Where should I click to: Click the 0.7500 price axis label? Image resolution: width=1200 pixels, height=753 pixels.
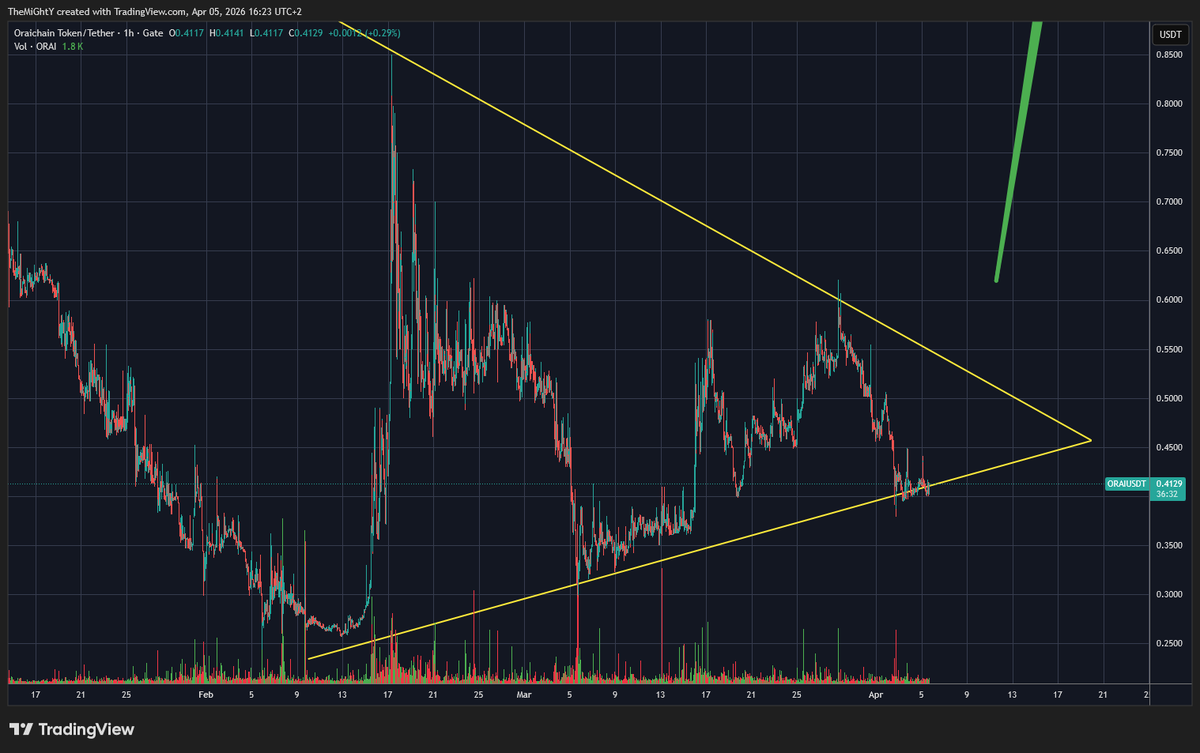tap(1170, 153)
